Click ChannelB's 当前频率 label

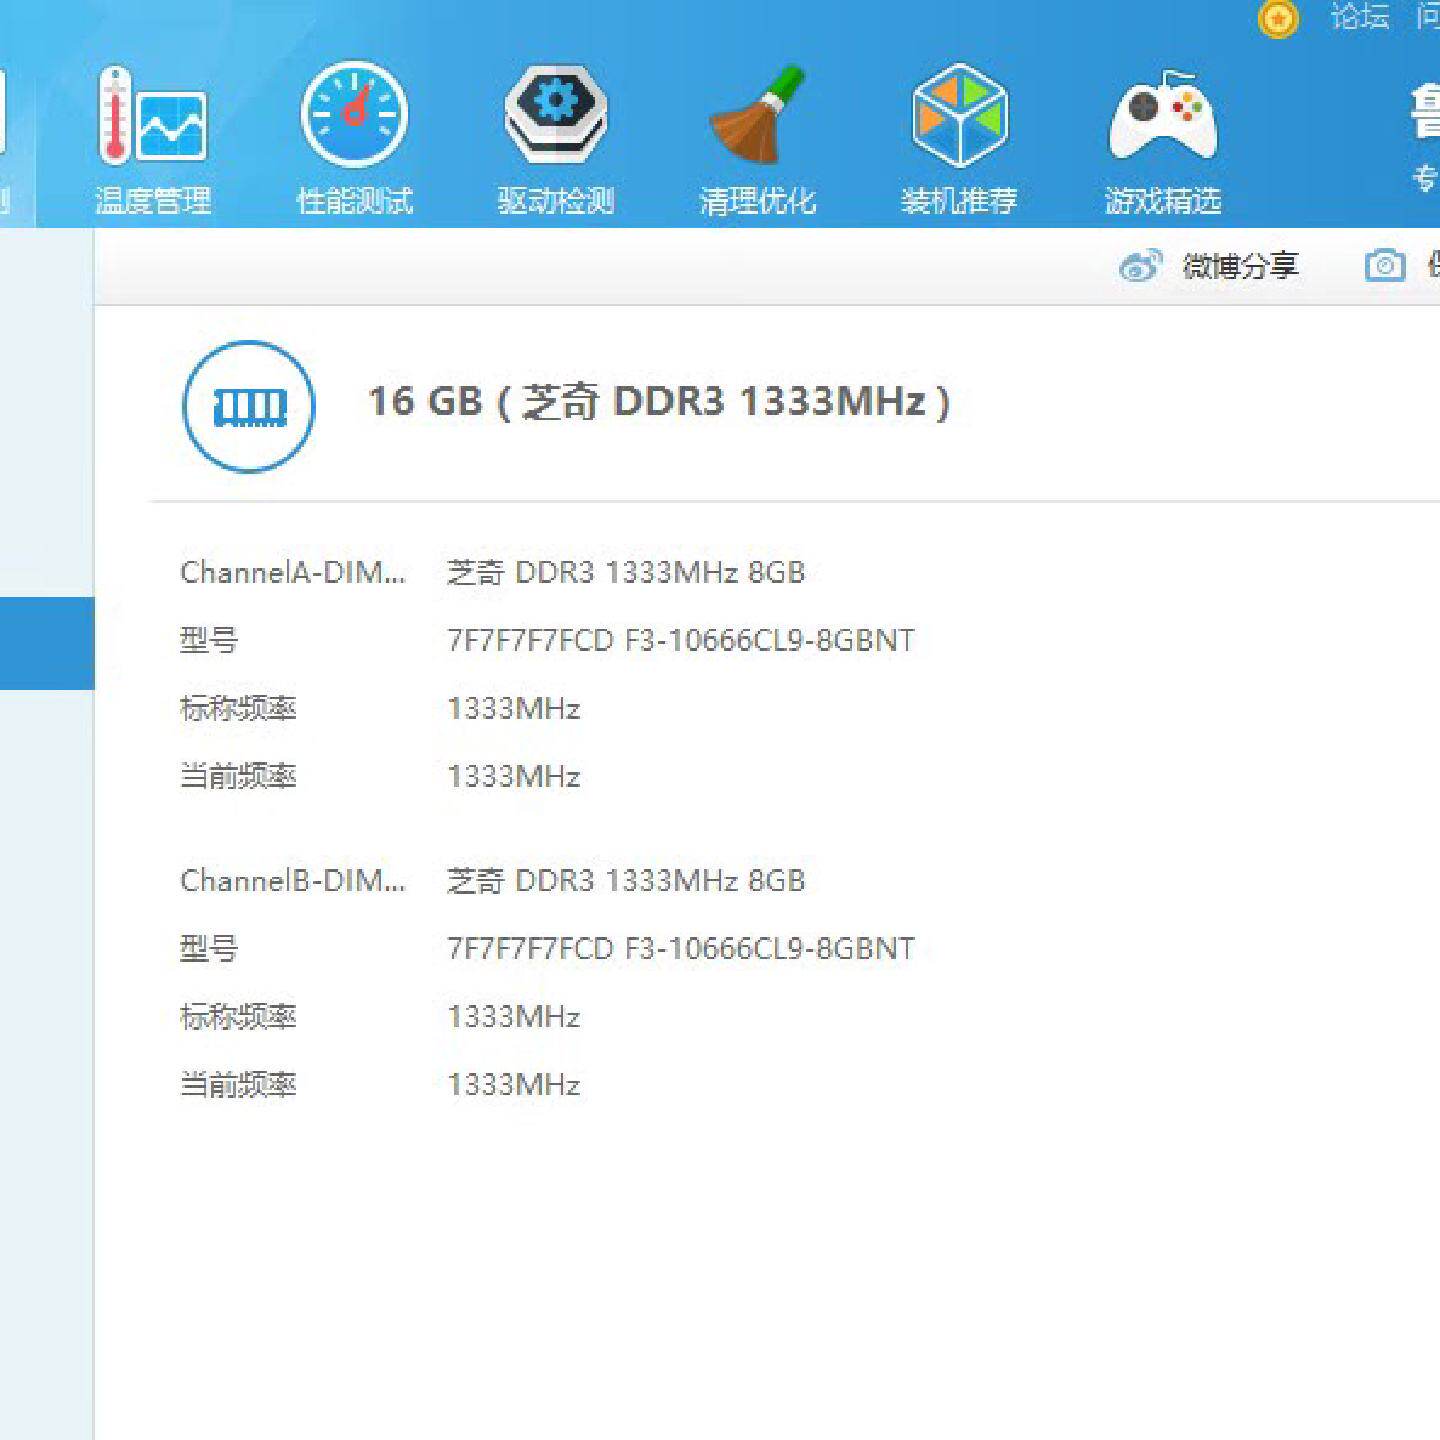point(238,1084)
